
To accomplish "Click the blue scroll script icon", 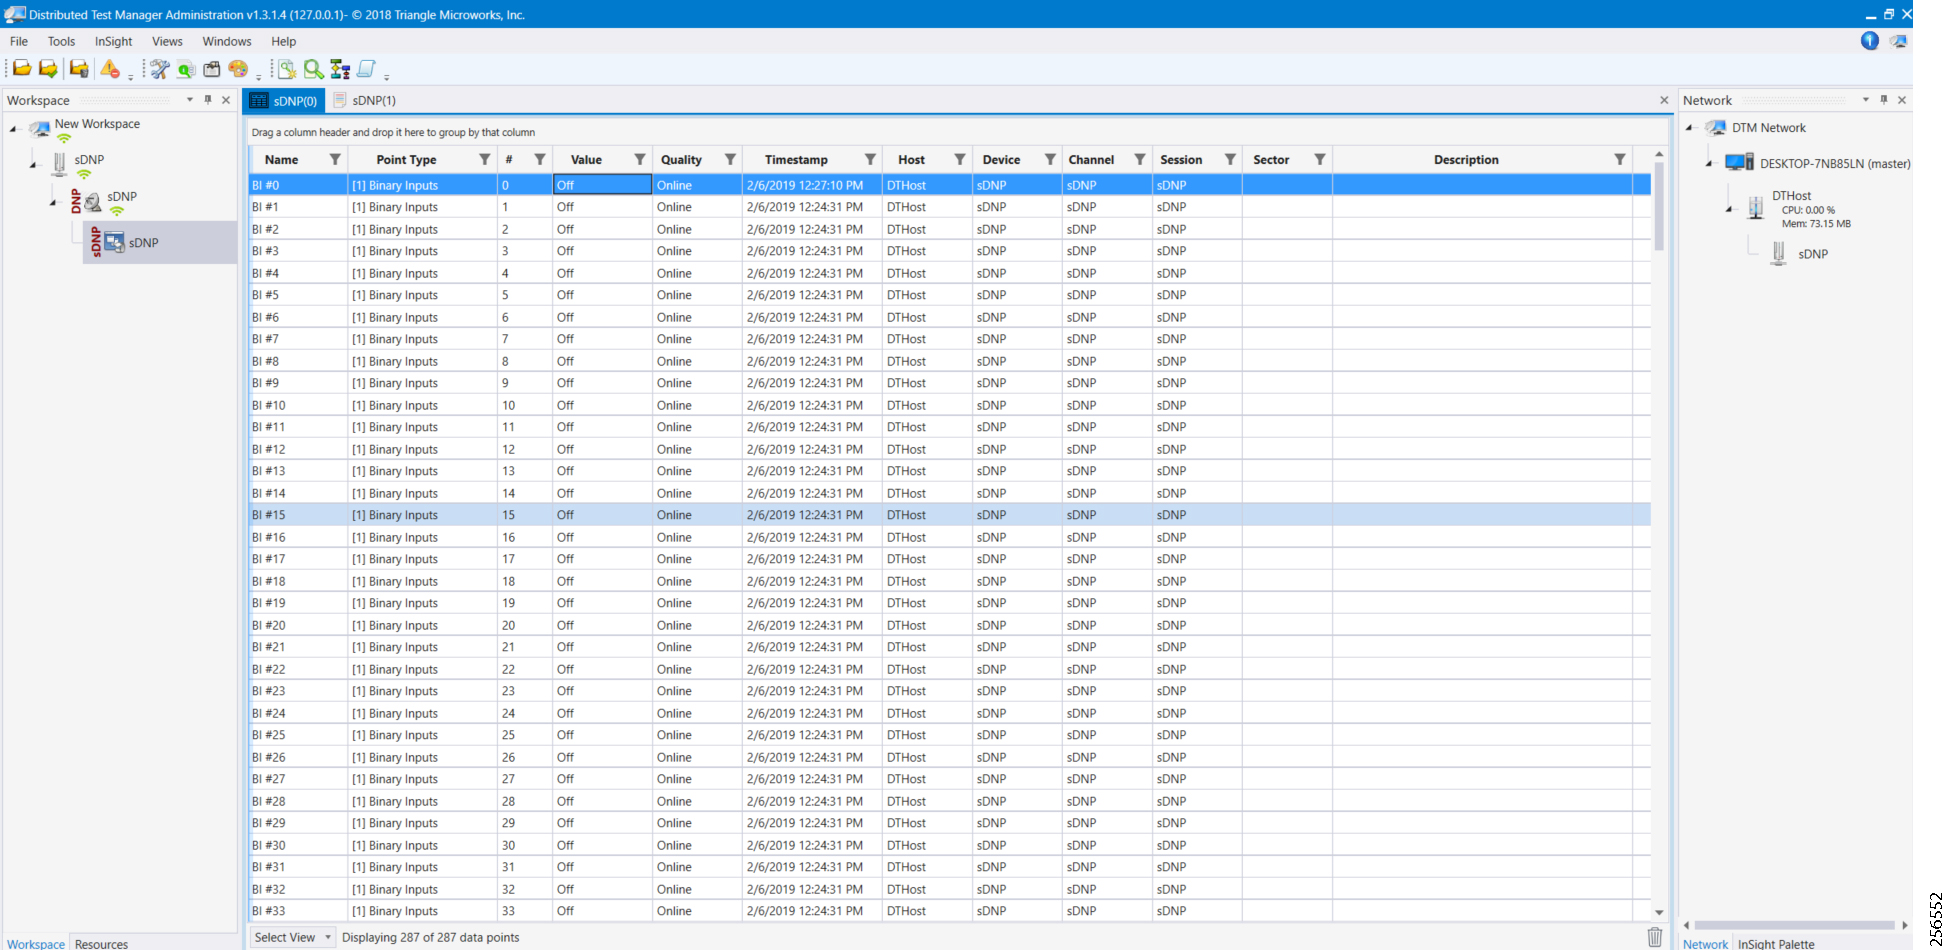I will (366, 69).
